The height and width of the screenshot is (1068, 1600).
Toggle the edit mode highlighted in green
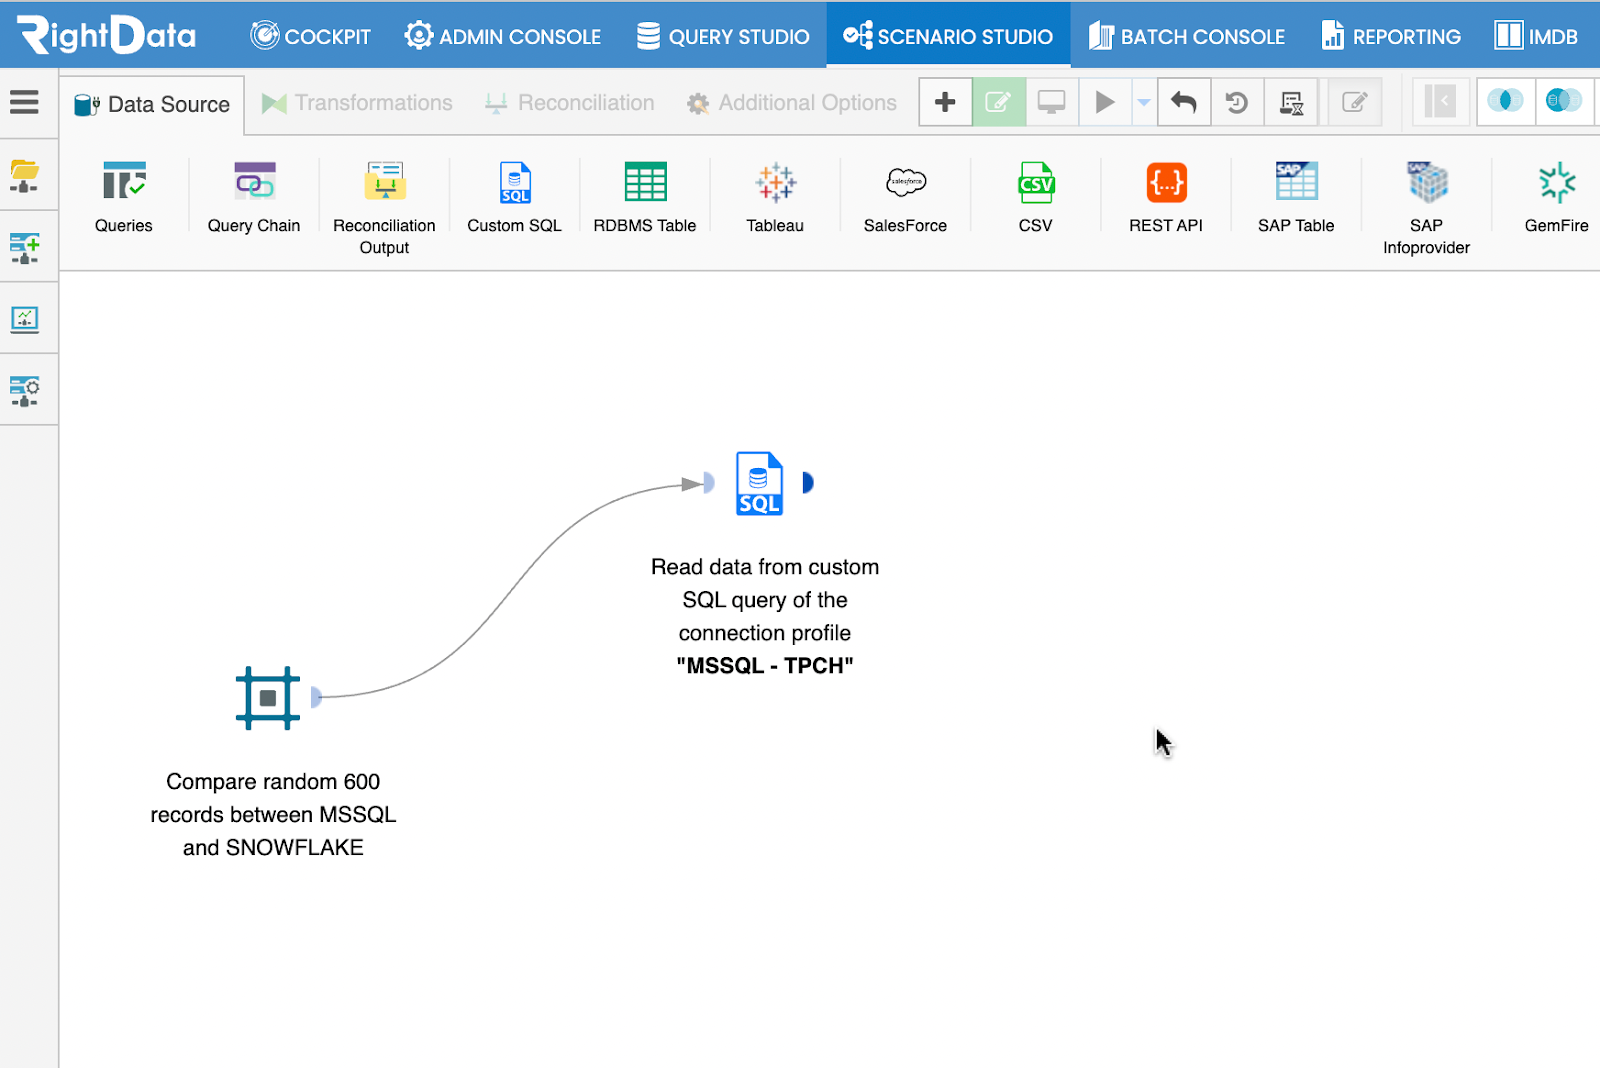pos(998,102)
